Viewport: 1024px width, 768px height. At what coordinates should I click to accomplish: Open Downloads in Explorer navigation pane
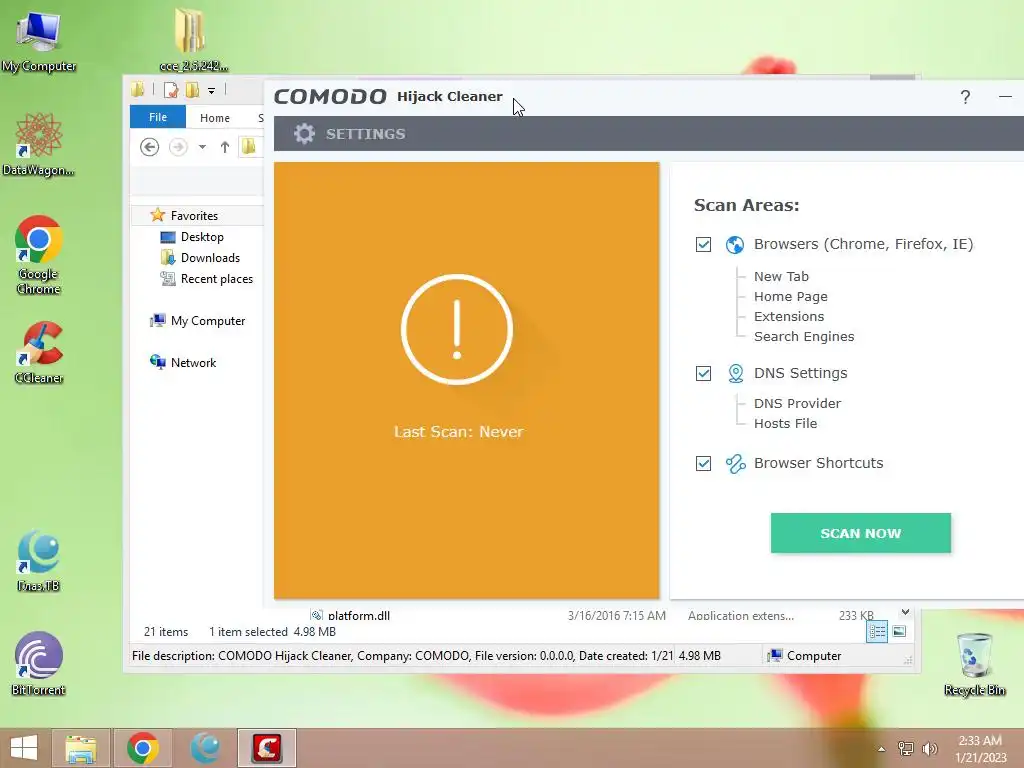pos(210,258)
